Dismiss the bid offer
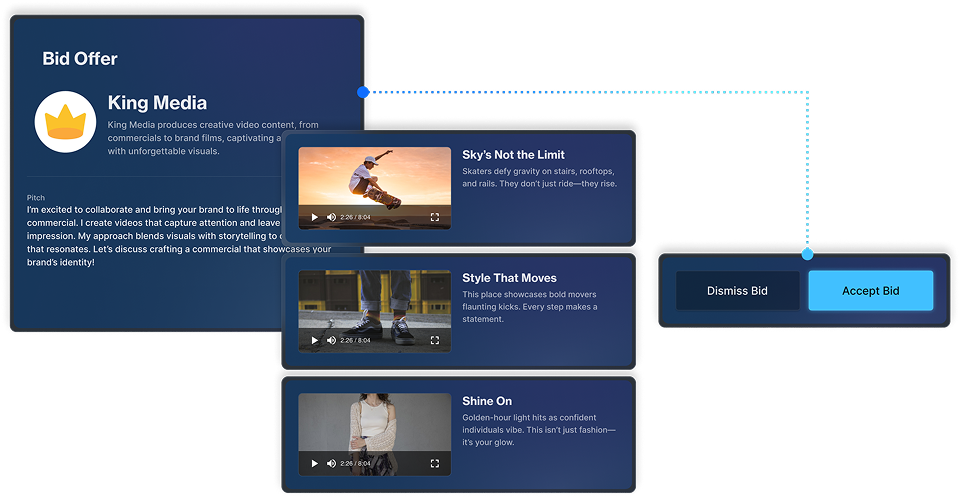 pyautogui.click(x=737, y=291)
